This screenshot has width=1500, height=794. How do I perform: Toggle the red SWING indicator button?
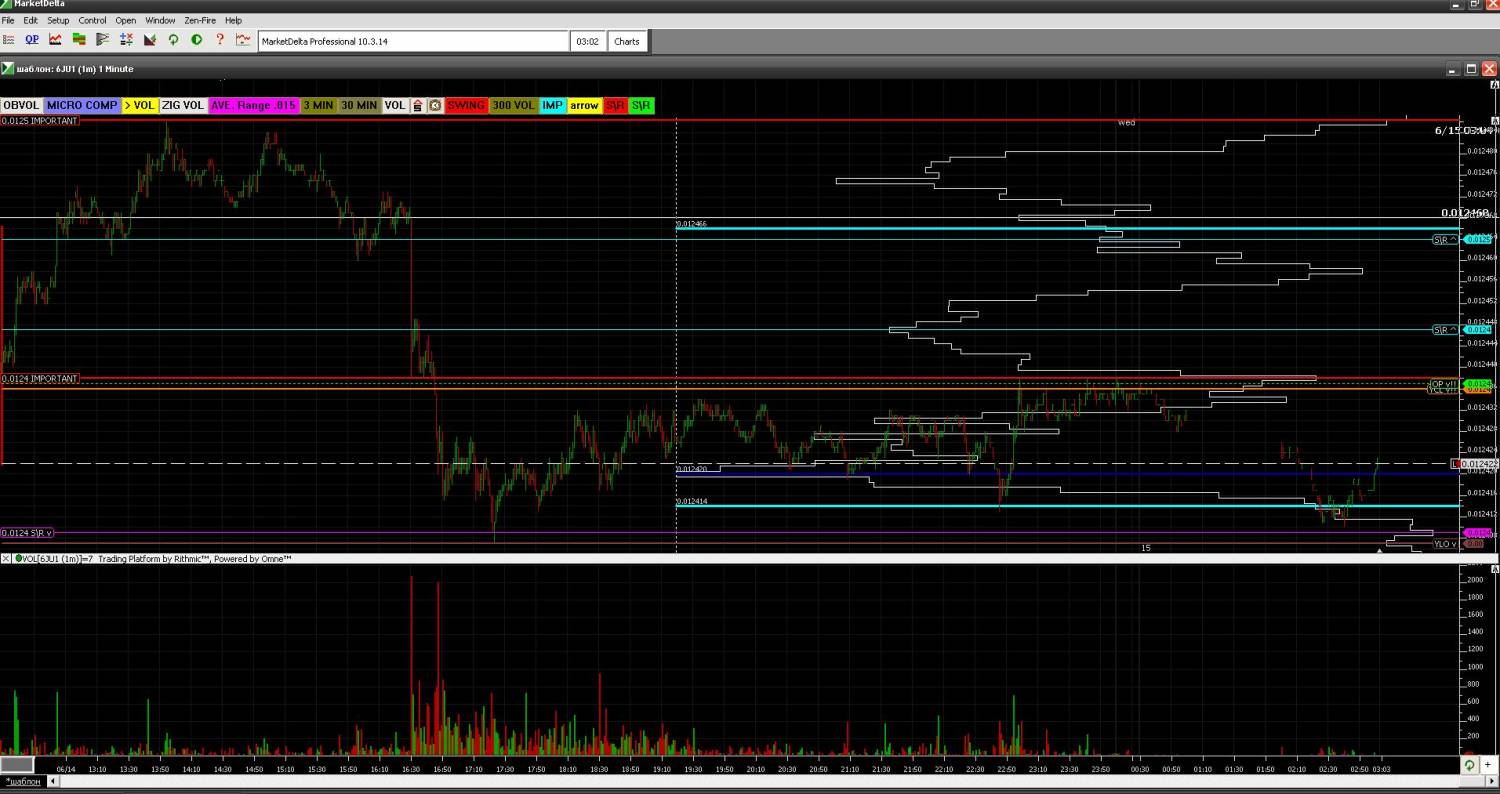[466, 105]
